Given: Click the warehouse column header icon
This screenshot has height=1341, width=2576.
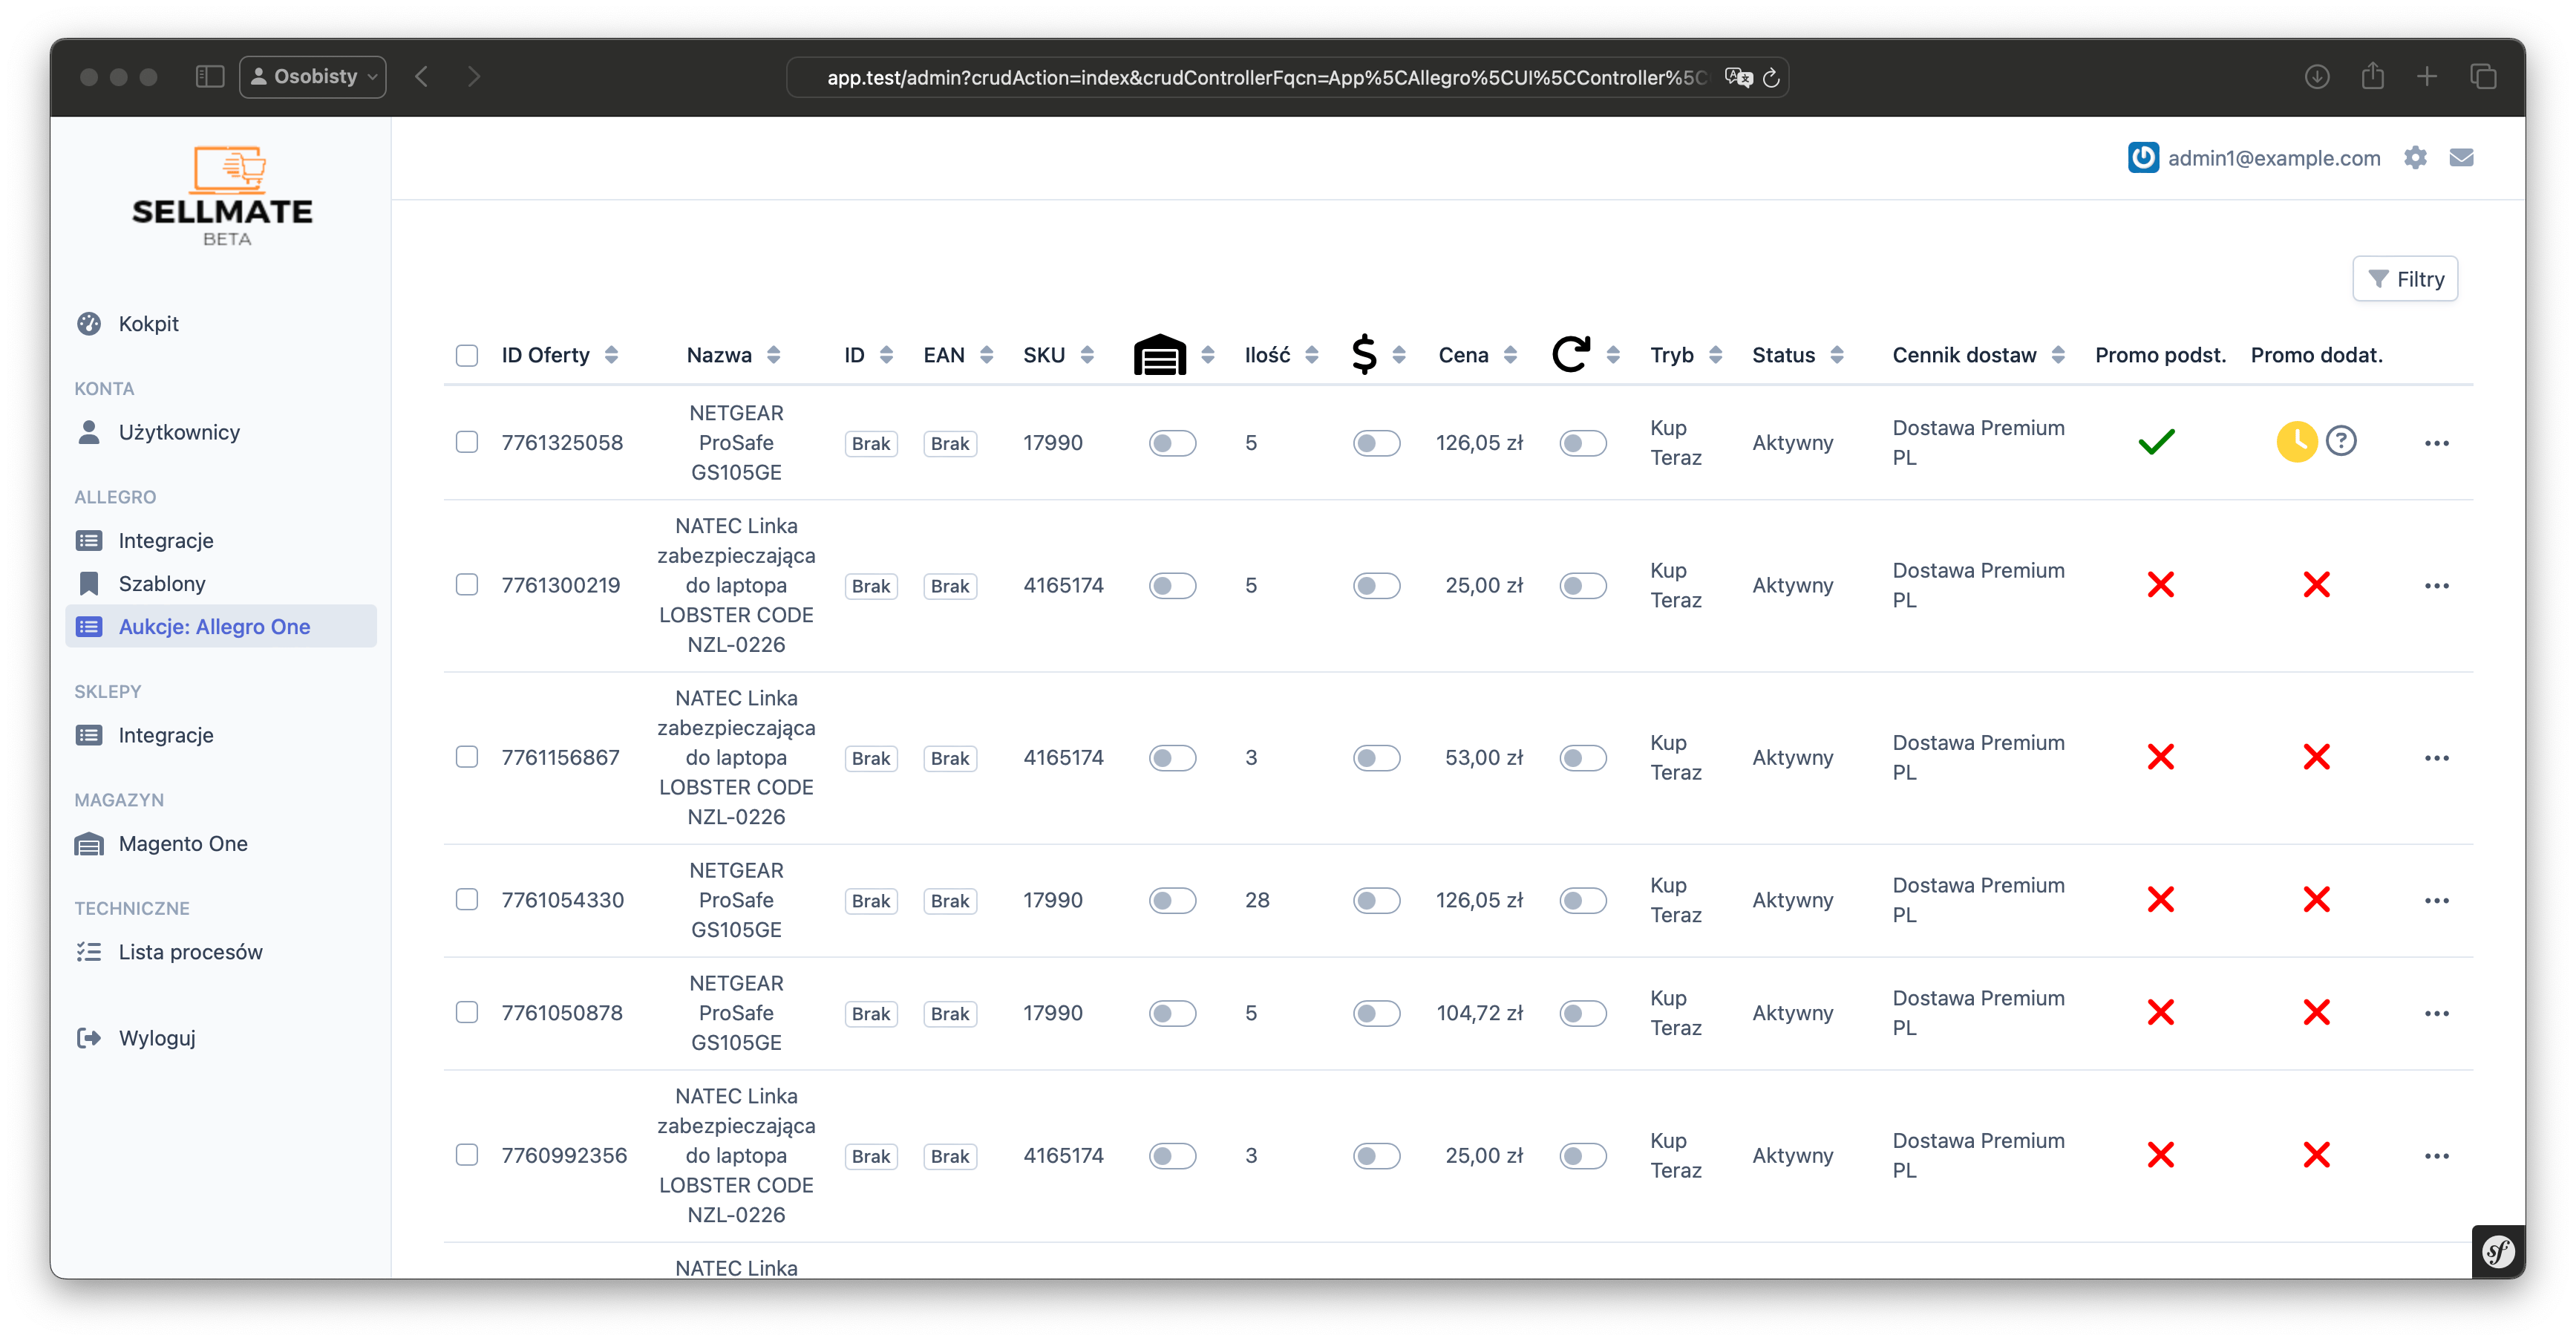Looking at the screenshot, I should coord(1159,354).
